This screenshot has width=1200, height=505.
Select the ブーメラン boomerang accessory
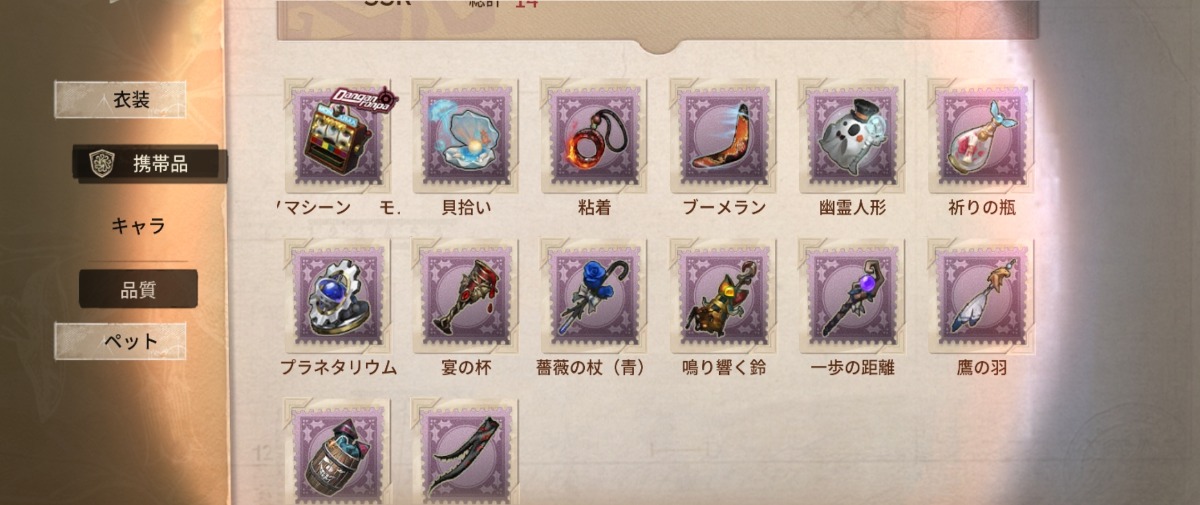click(723, 137)
